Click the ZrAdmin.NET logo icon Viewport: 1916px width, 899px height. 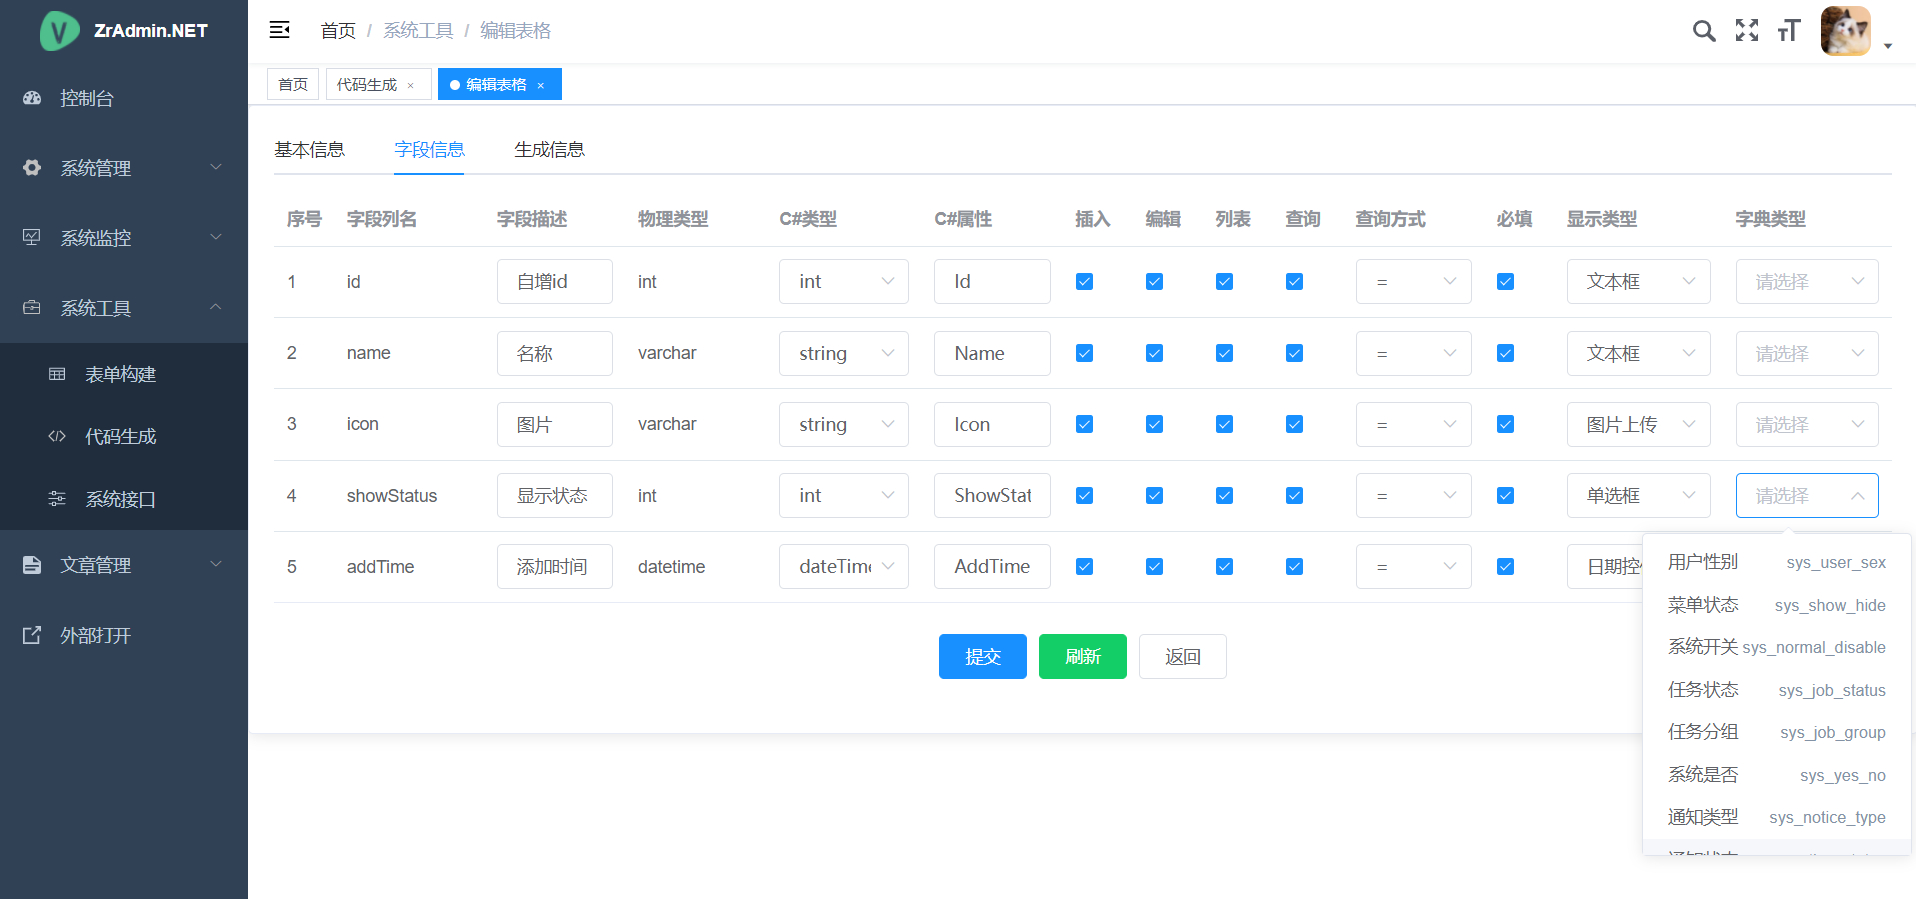pos(59,31)
